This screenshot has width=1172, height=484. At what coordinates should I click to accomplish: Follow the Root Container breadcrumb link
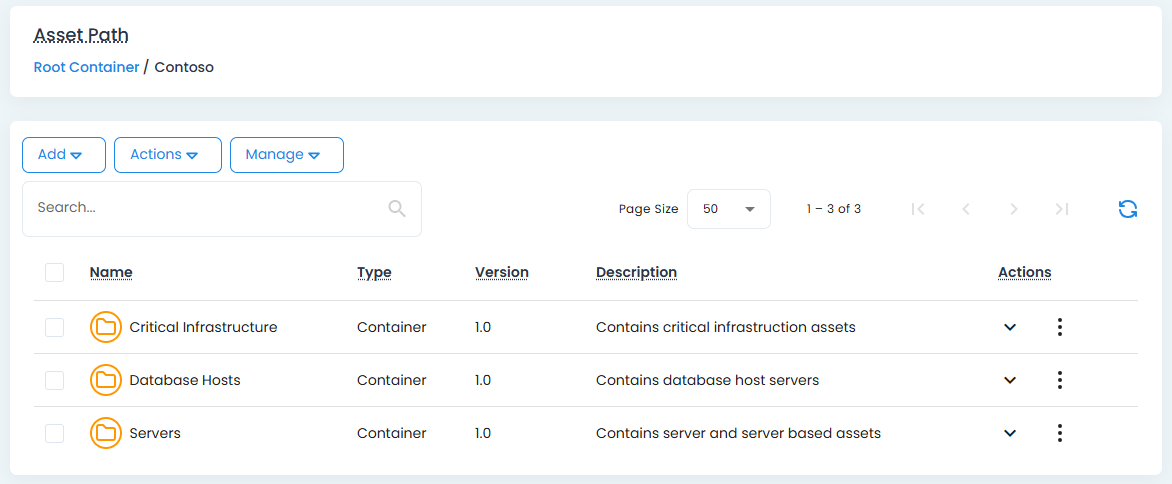click(x=86, y=67)
